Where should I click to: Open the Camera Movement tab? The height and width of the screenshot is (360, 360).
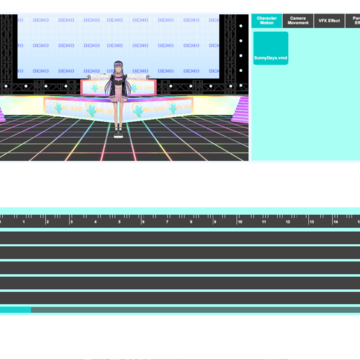click(298, 21)
